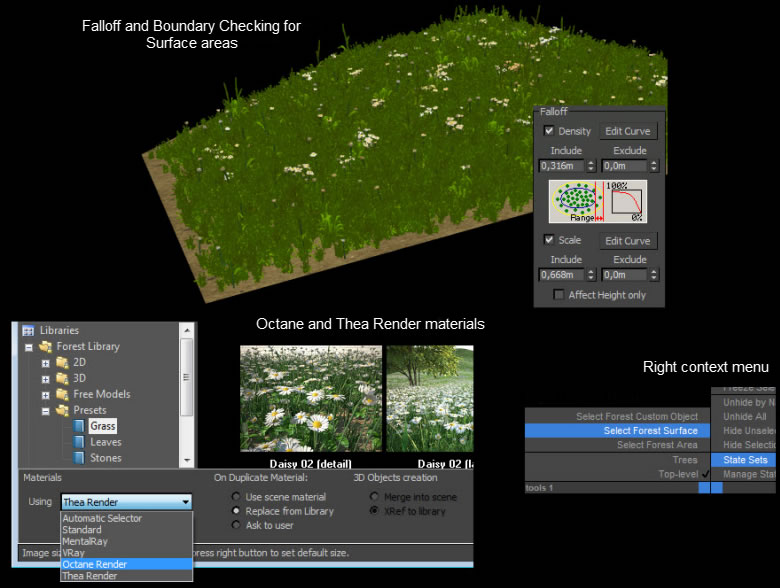
Task: Choose VRay from renderer list
Action: (x=126, y=553)
